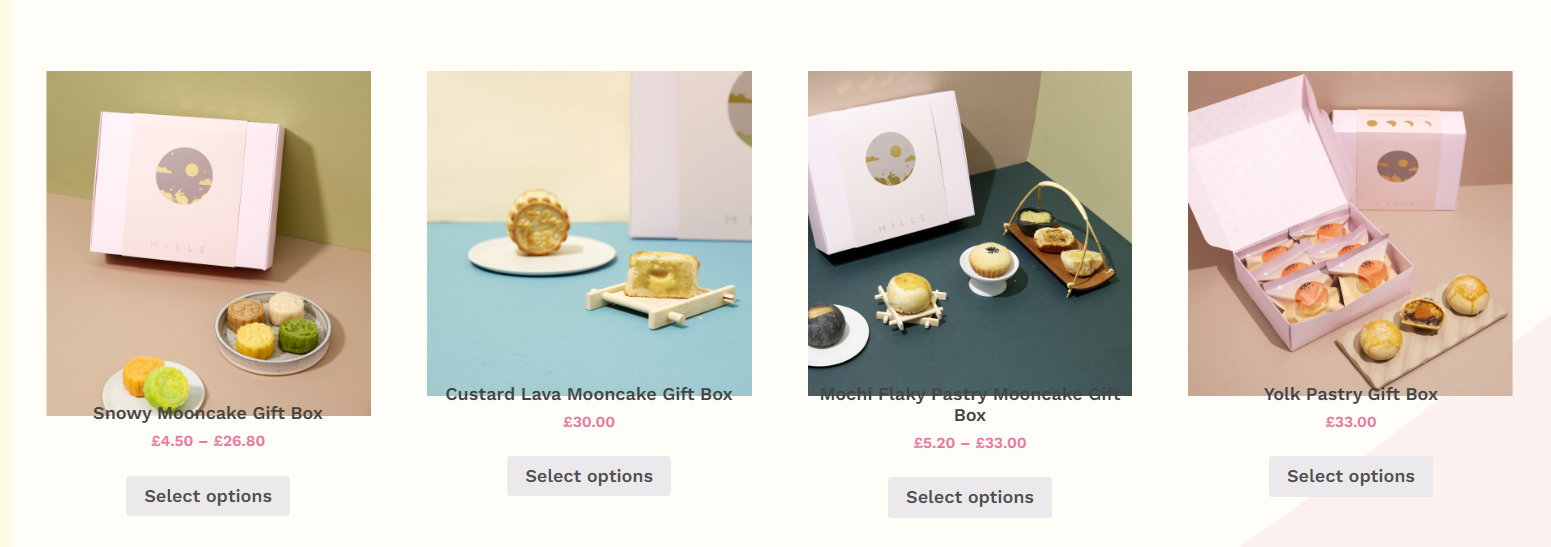Click the moon logo on Mochi Pastry box
The width and height of the screenshot is (1551, 547).
pos(890,159)
